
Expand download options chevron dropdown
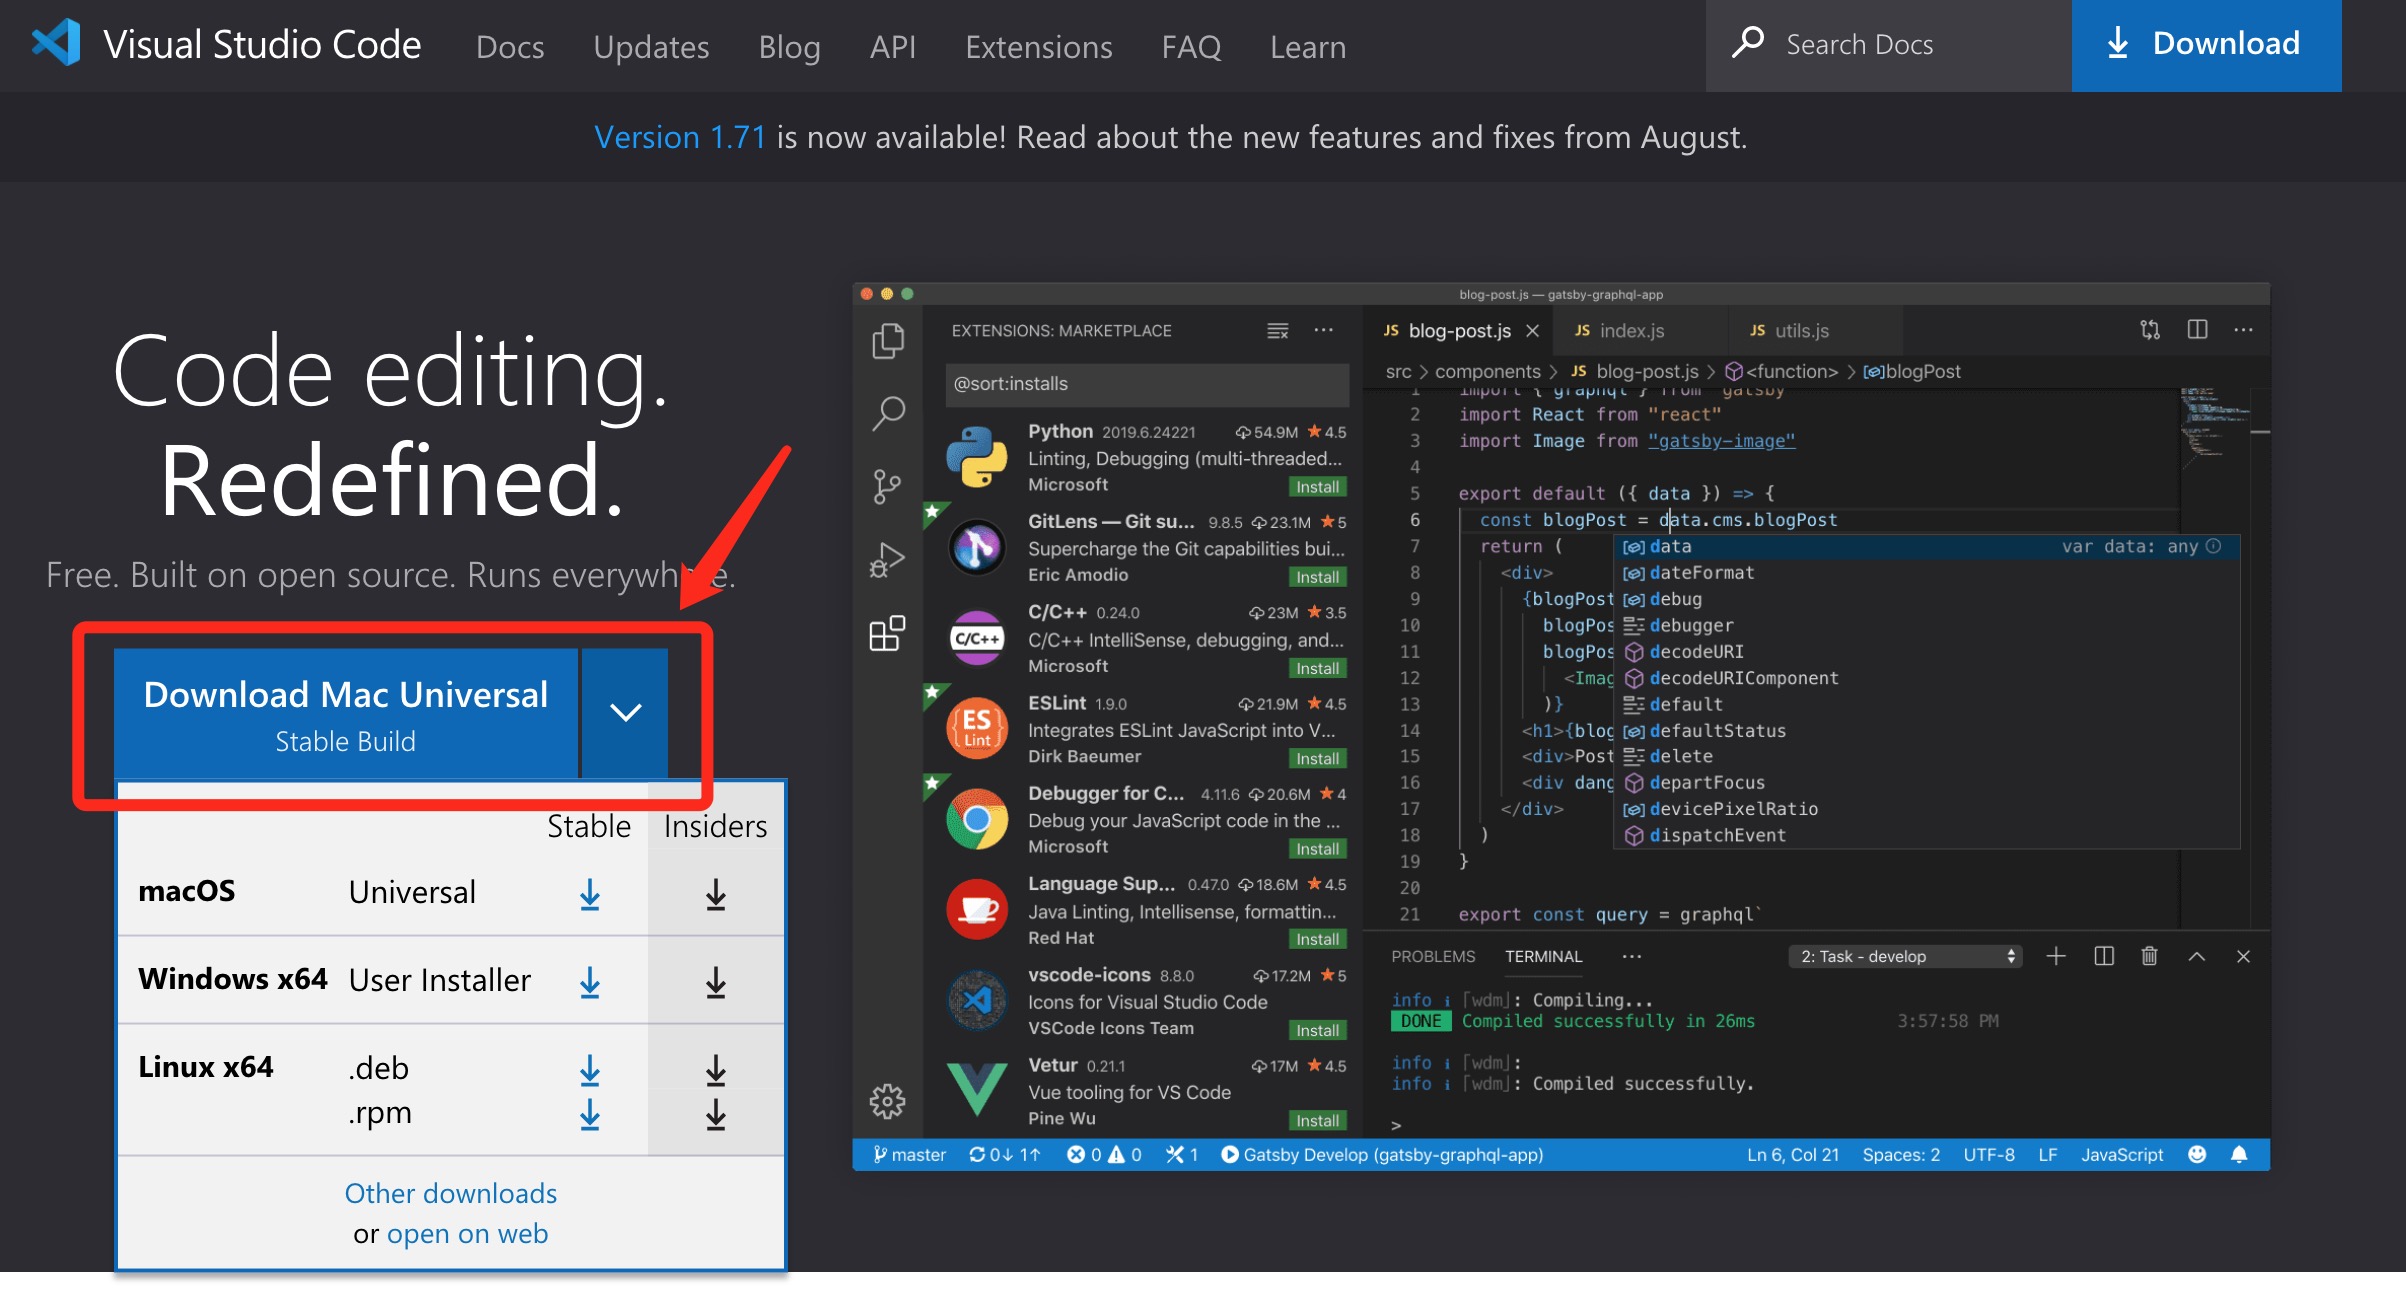625,713
